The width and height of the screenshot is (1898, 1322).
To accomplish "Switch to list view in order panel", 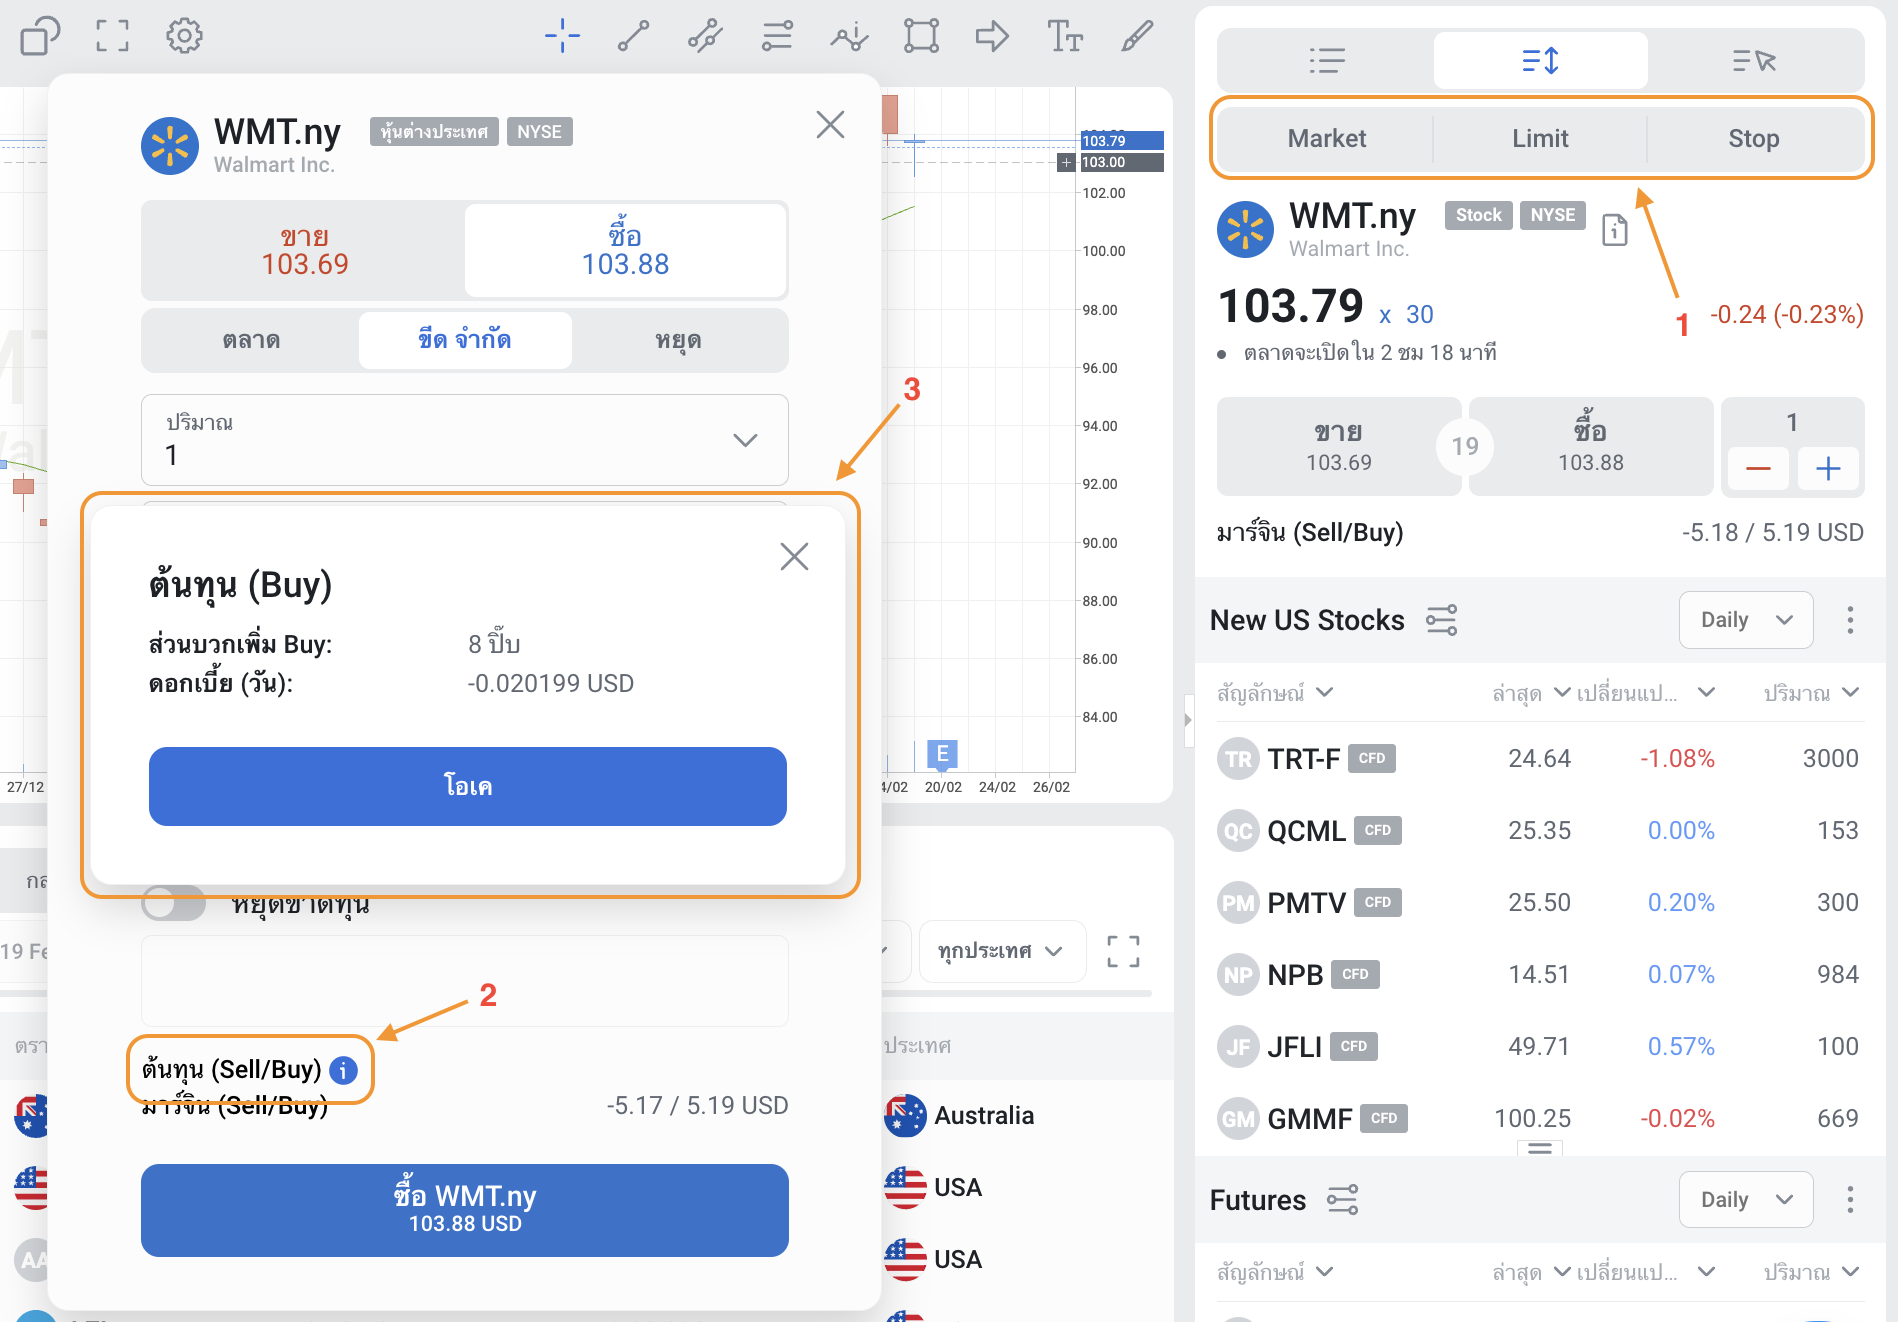I will click(1327, 61).
